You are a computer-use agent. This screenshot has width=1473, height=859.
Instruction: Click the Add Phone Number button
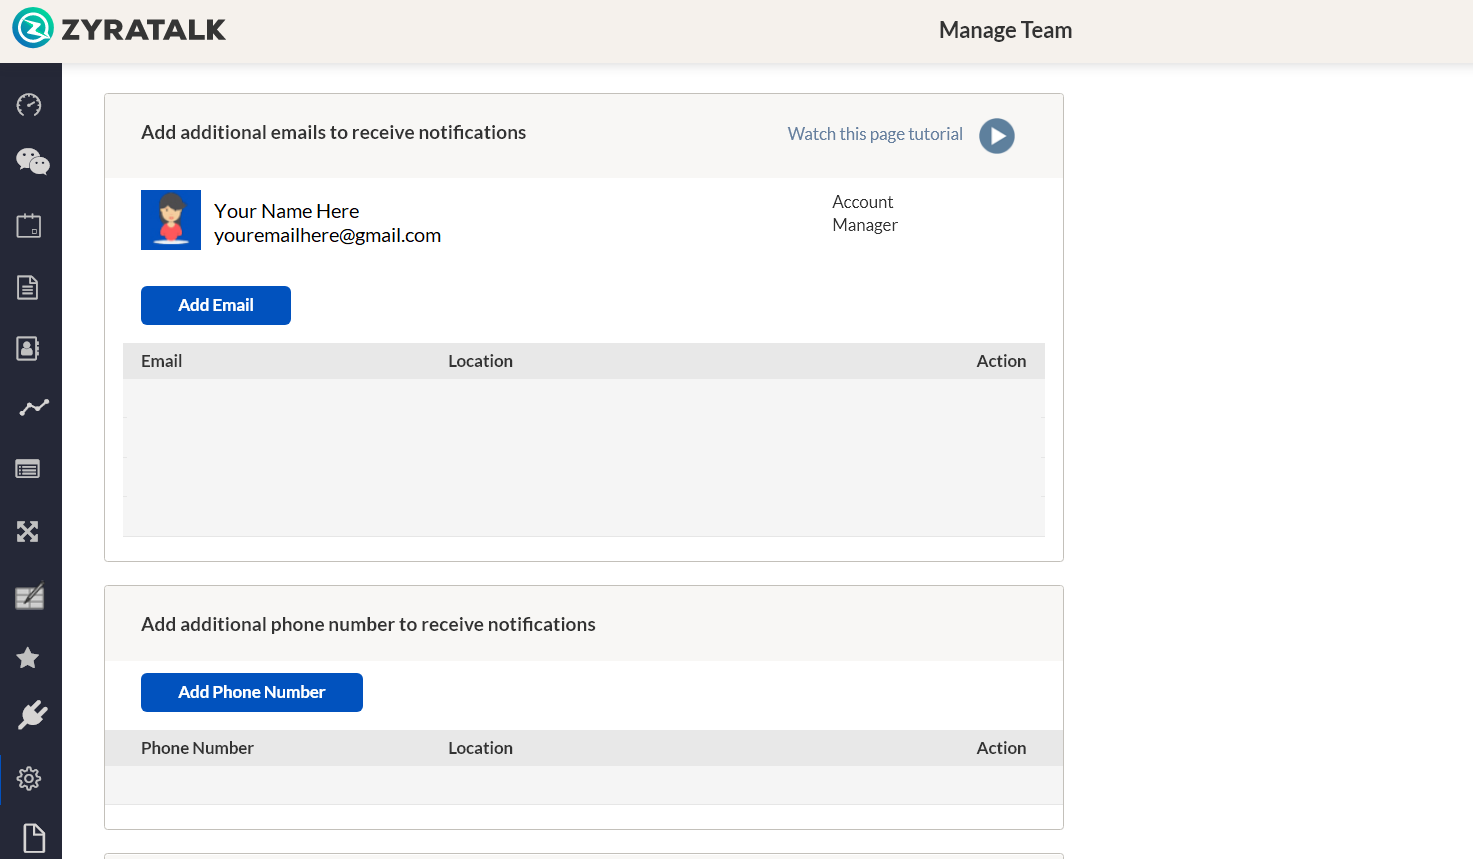(x=252, y=692)
